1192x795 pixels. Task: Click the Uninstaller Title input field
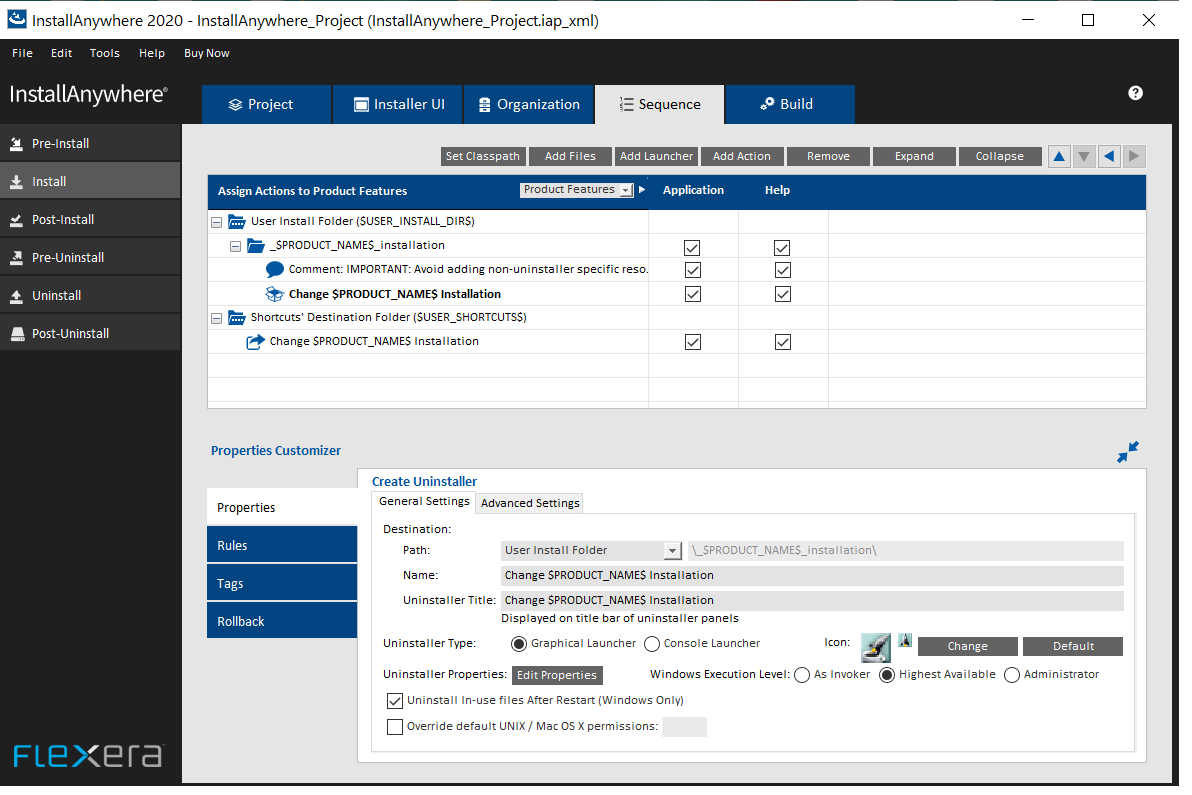pos(812,600)
